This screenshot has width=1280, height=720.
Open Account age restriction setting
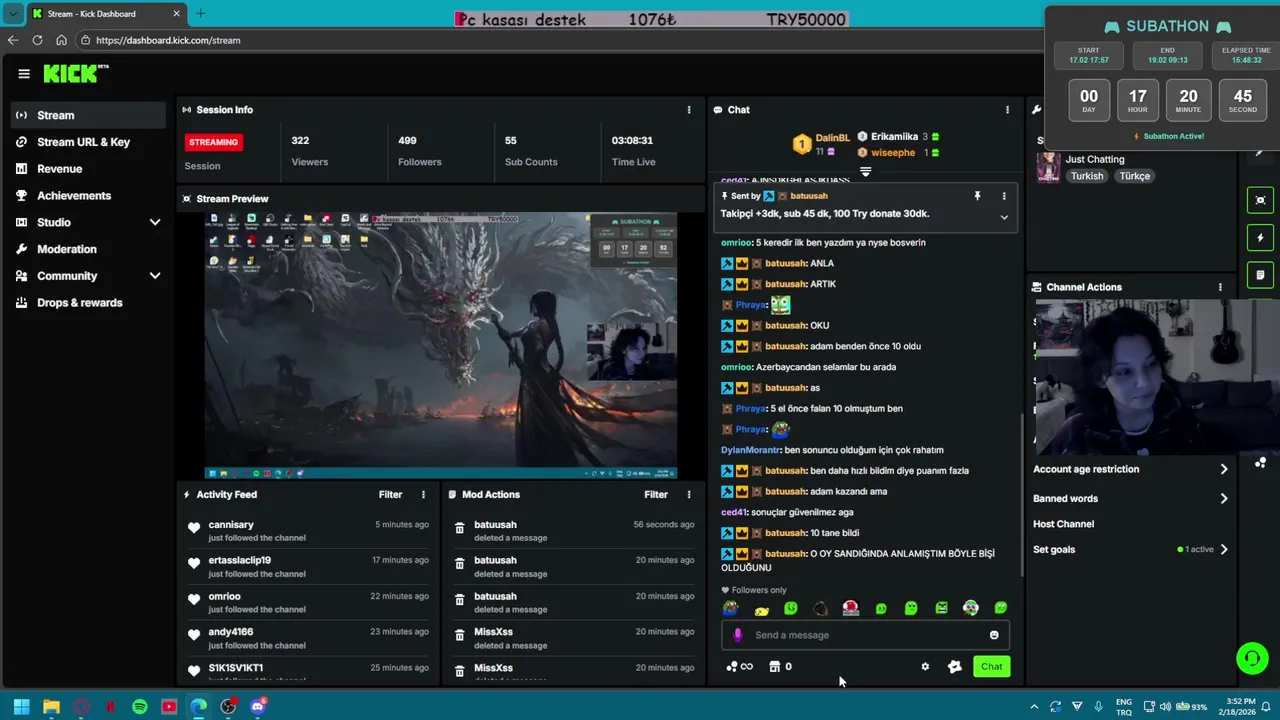1131,469
